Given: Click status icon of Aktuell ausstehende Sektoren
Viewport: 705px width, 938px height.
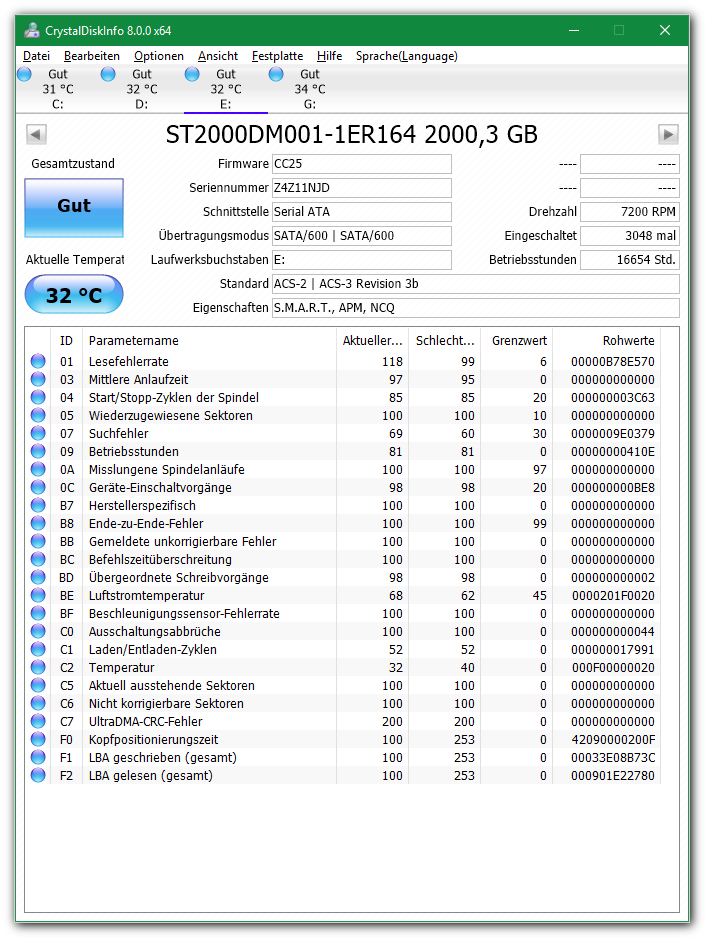Looking at the screenshot, I should (38, 685).
